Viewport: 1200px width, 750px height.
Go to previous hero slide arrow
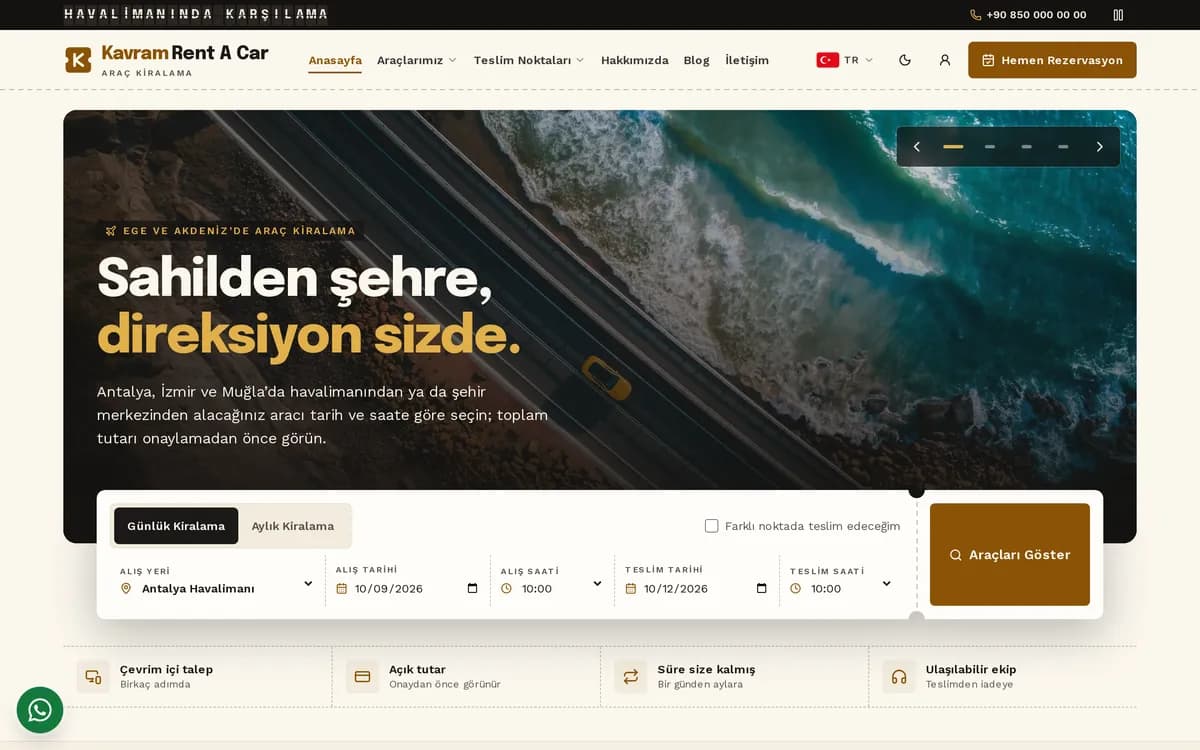point(917,147)
